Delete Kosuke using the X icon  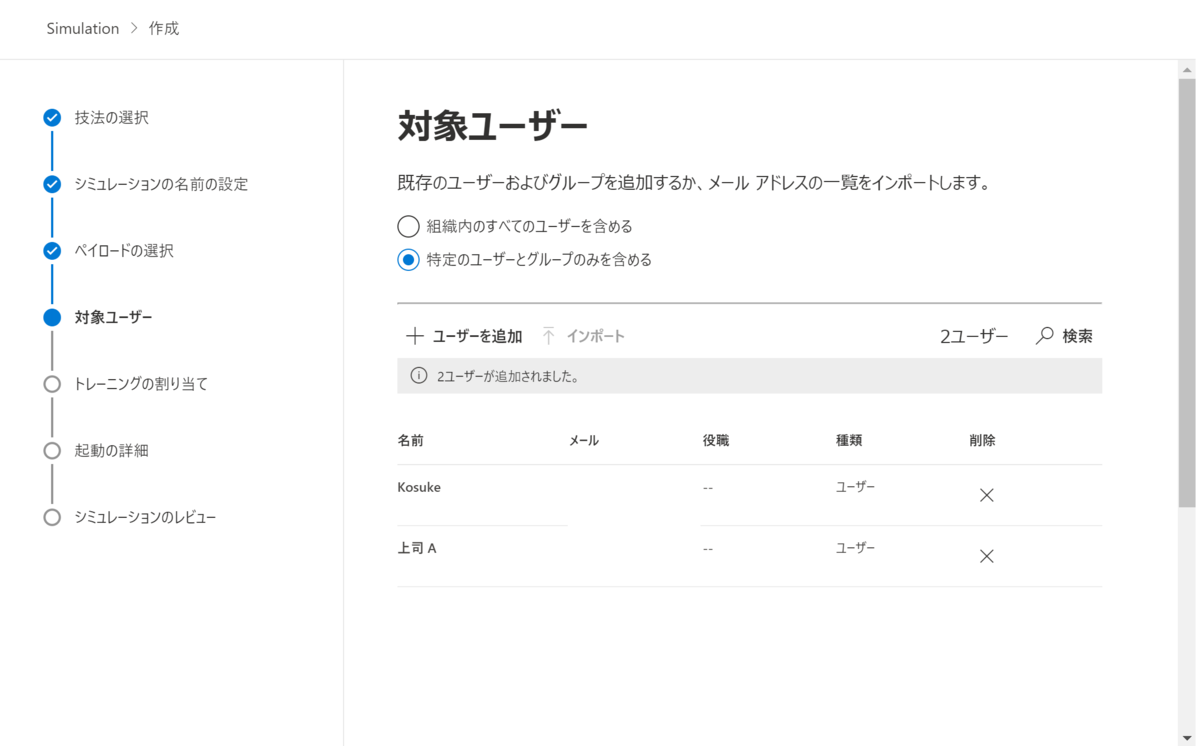[x=986, y=494]
